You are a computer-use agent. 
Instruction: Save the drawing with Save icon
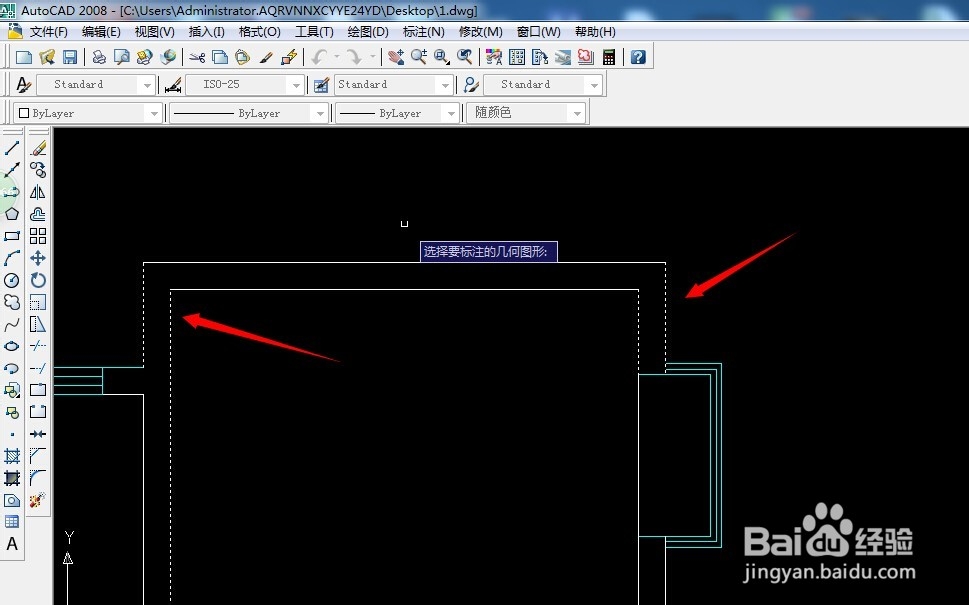click(x=70, y=57)
